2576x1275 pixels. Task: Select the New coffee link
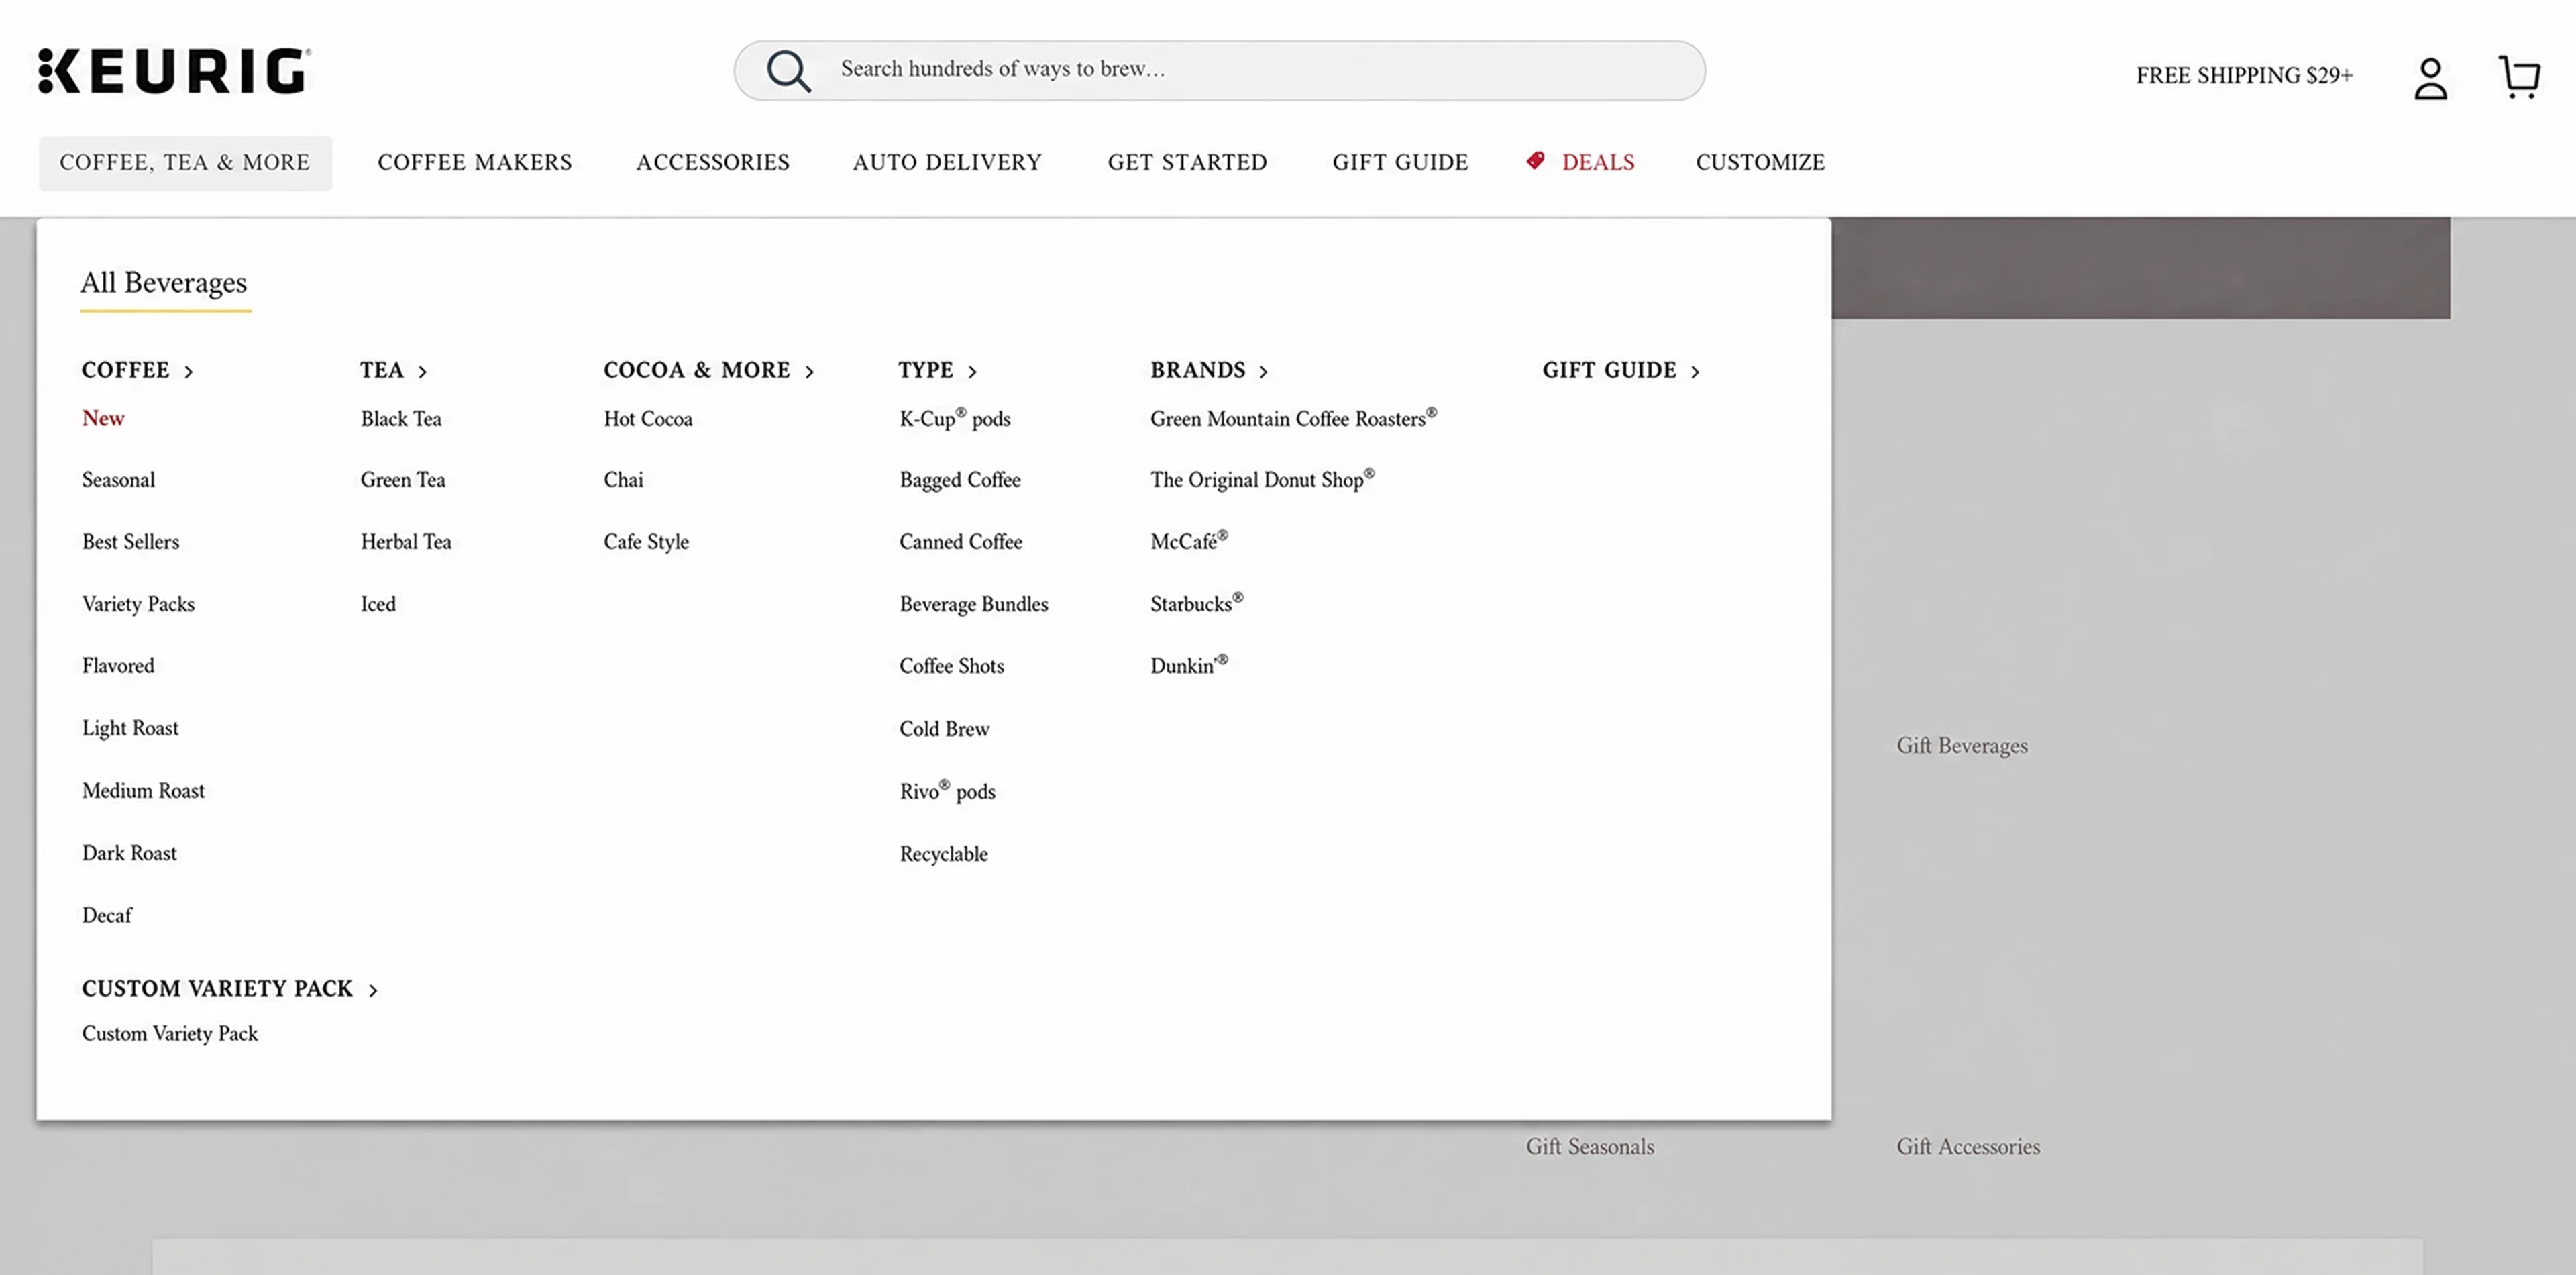point(103,418)
